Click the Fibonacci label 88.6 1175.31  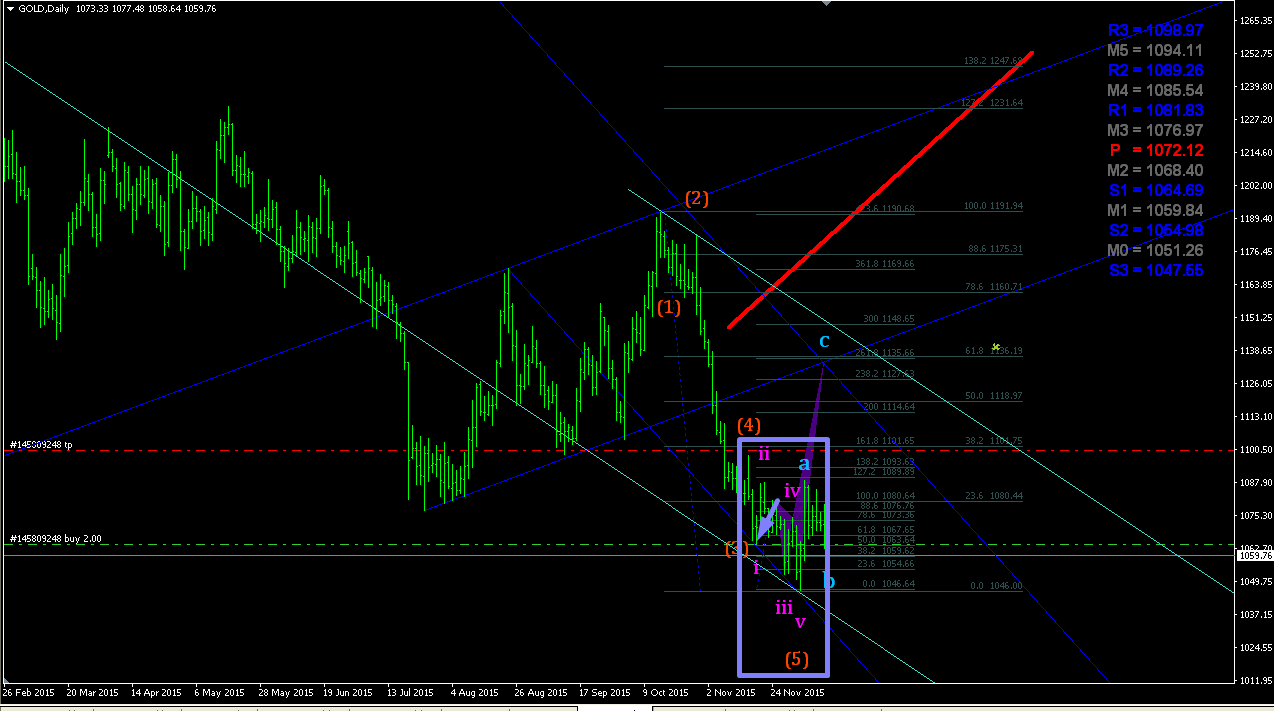point(995,248)
